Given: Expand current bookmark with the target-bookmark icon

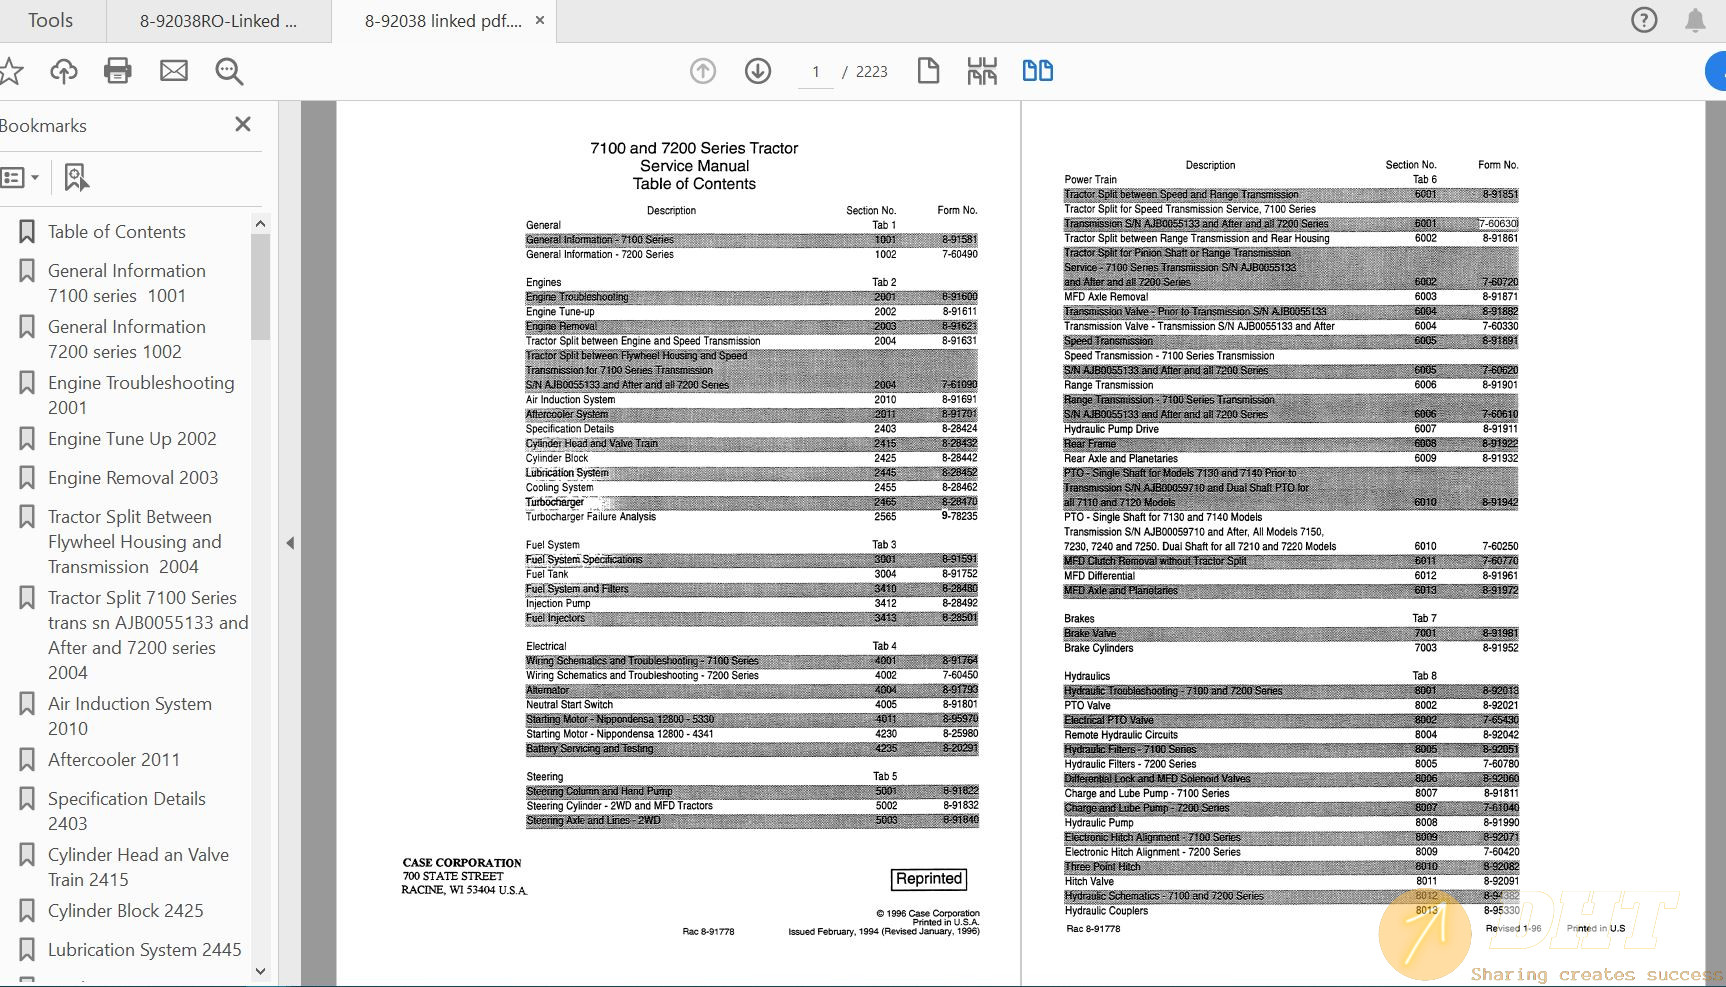Looking at the screenshot, I should (77, 176).
